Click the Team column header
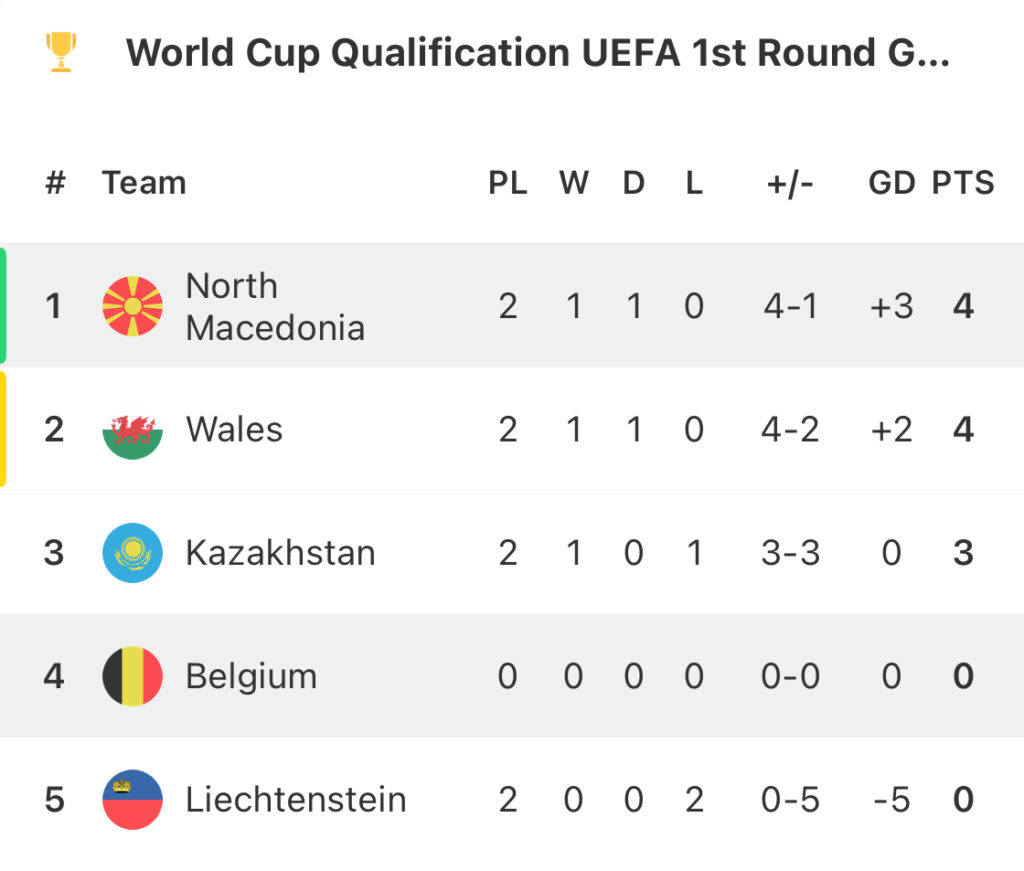 pos(144,183)
